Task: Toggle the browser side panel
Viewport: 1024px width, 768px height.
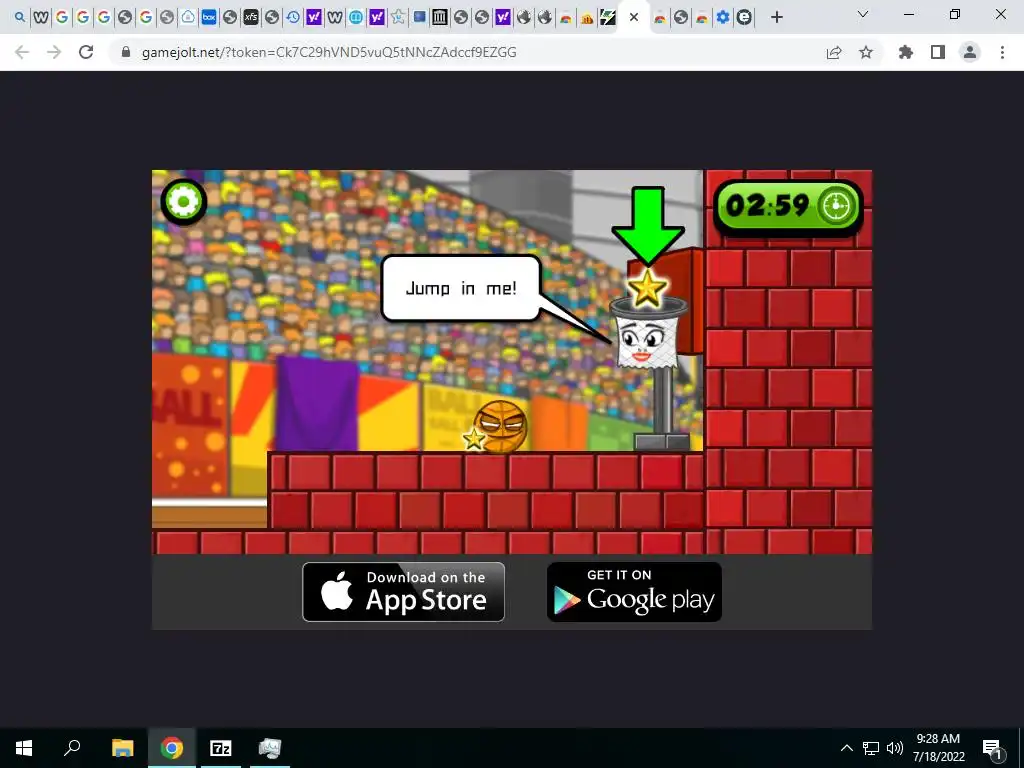Action: coord(938,52)
